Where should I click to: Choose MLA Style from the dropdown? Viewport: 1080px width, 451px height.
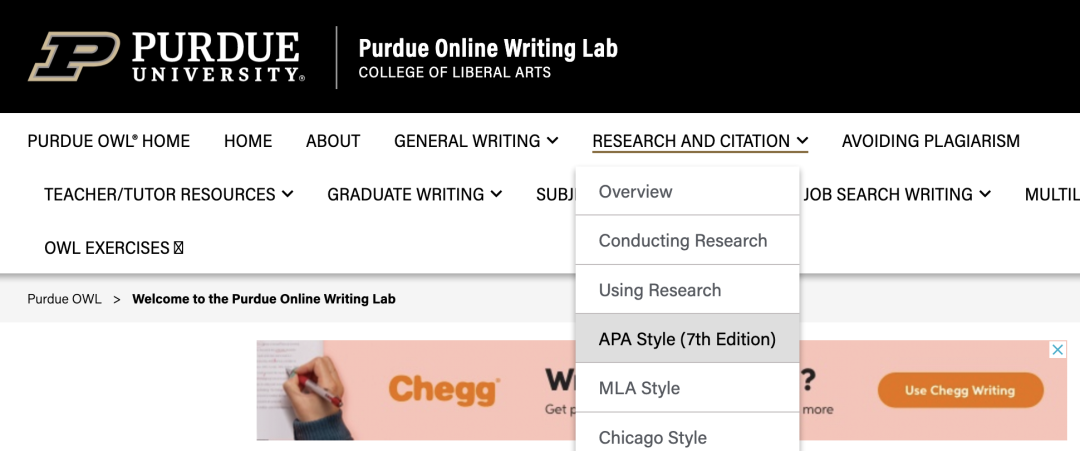click(x=687, y=388)
